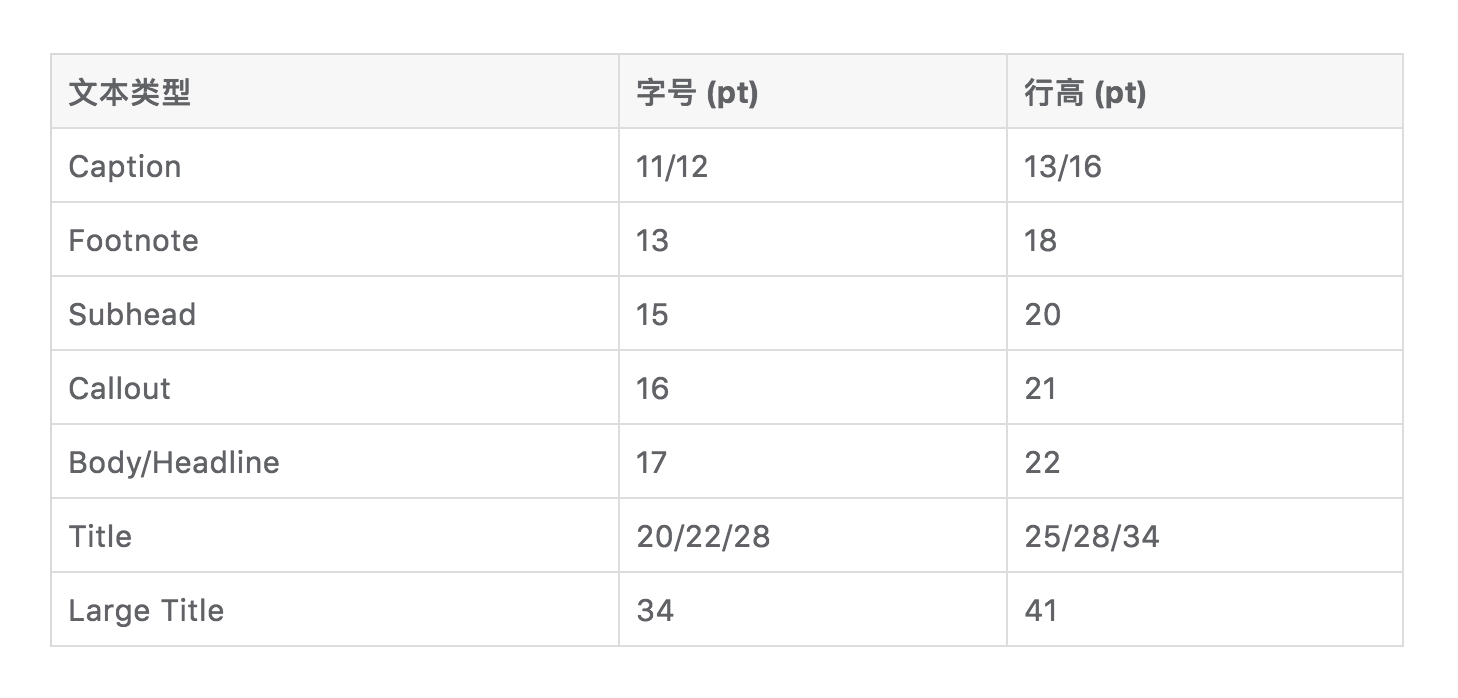Click Callout's font size value 16

pyautogui.click(x=652, y=388)
